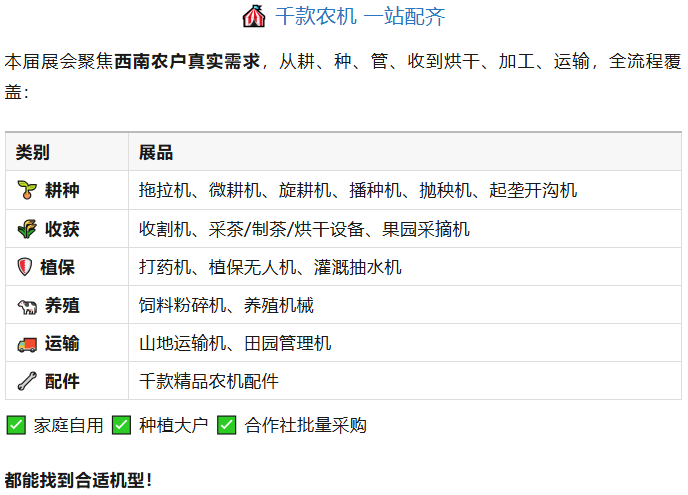688x495 pixels.
Task: Click the green checkmark before 合作社批量采购
Action: [x=227, y=425]
